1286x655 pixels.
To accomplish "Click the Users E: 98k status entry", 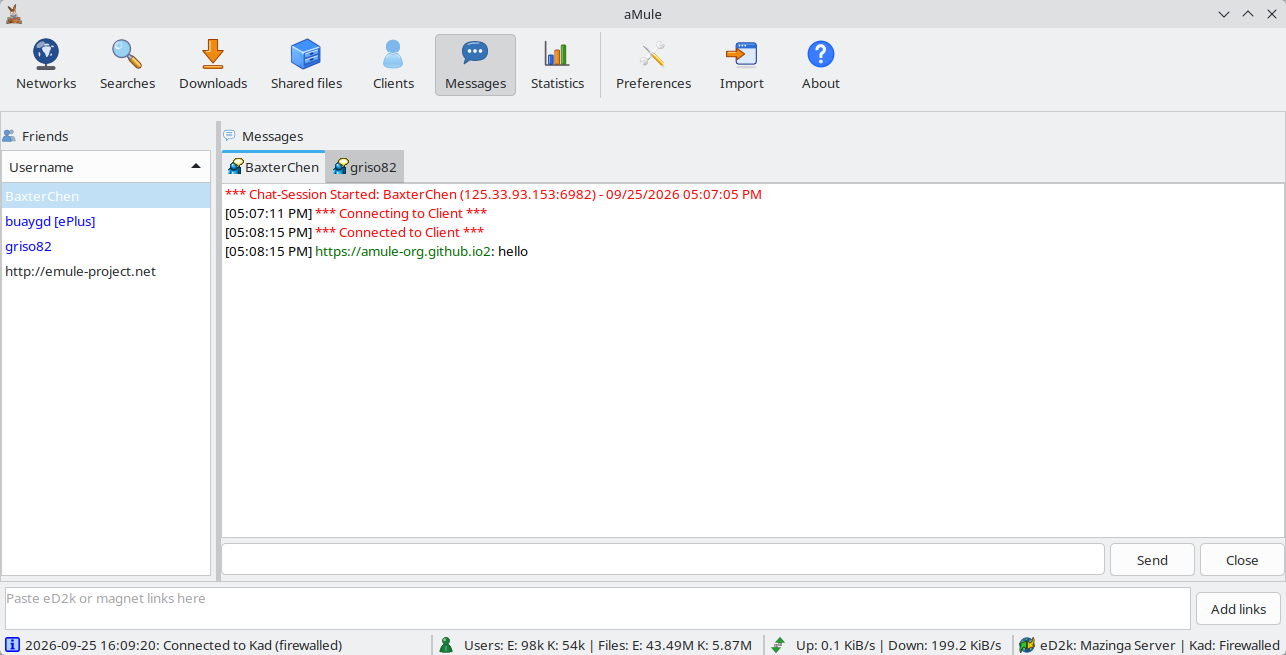I will pyautogui.click(x=608, y=645).
